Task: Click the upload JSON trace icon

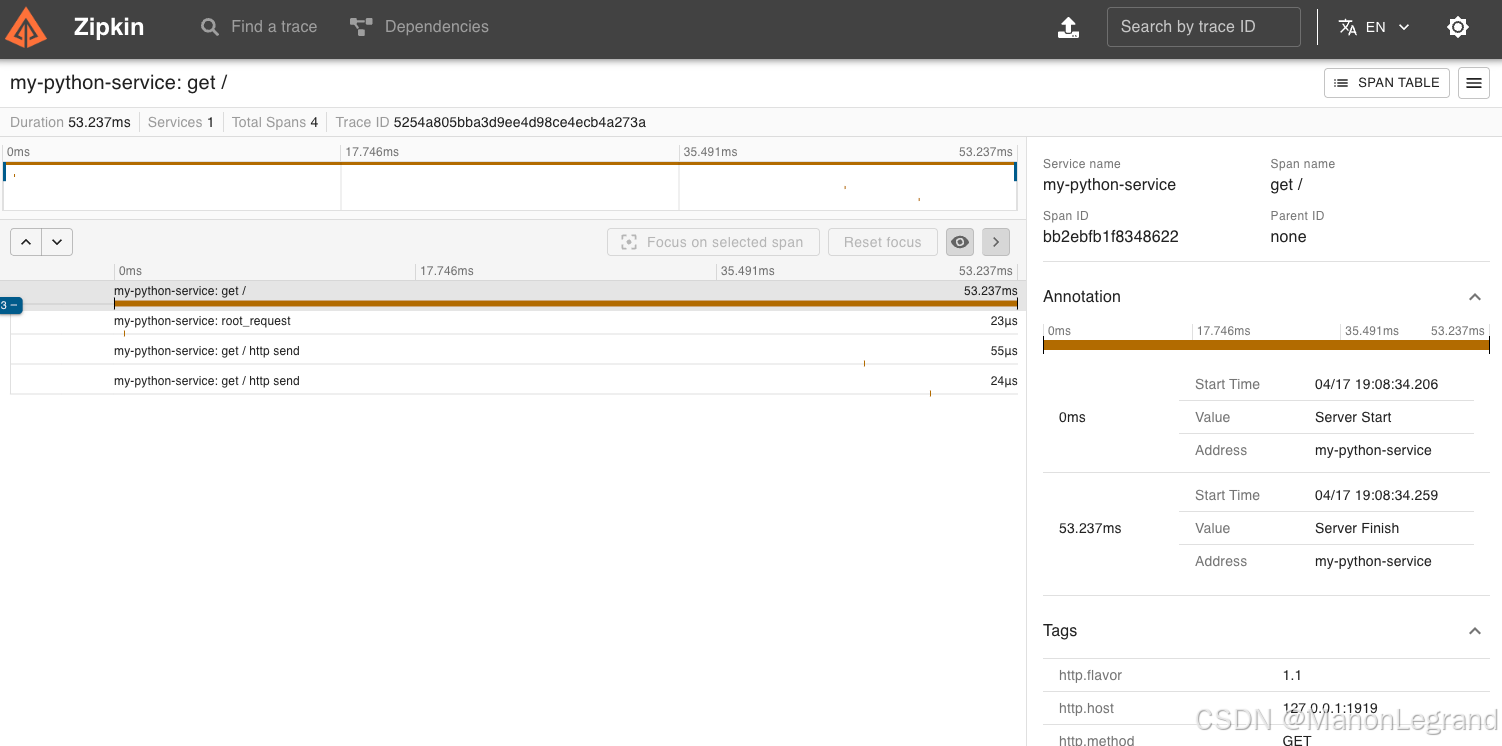Action: (x=1069, y=28)
